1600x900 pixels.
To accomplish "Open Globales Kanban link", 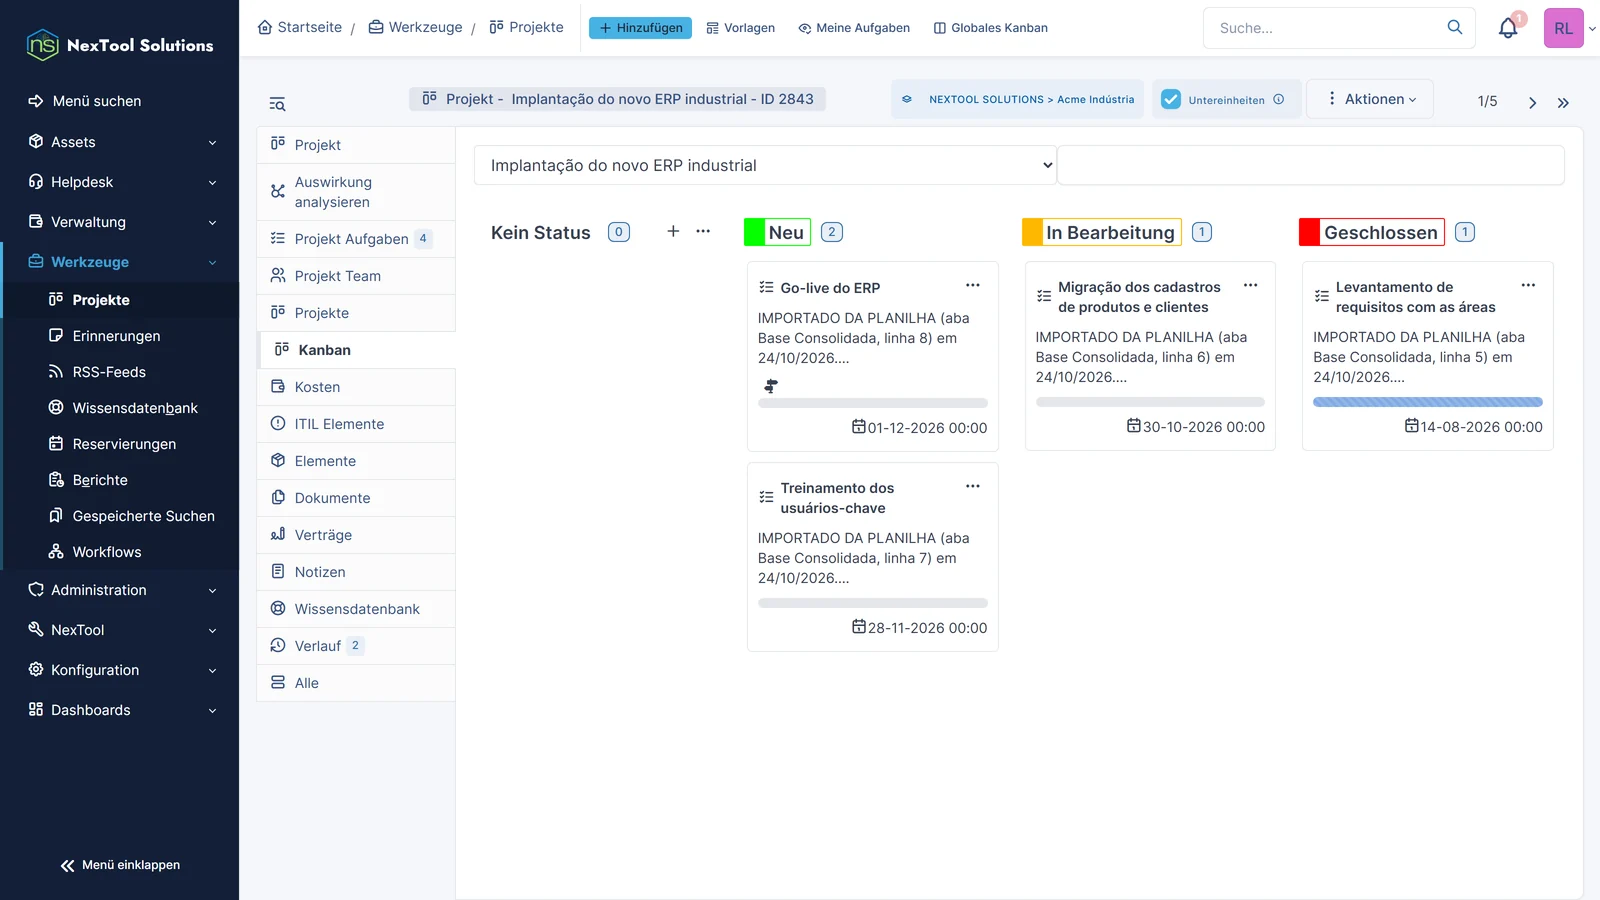I will (991, 28).
